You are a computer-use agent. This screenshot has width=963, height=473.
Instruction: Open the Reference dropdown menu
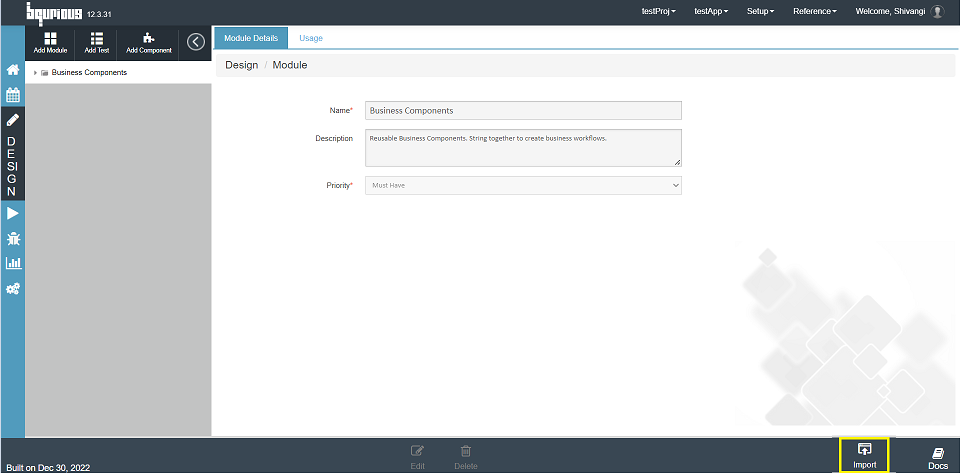point(814,11)
